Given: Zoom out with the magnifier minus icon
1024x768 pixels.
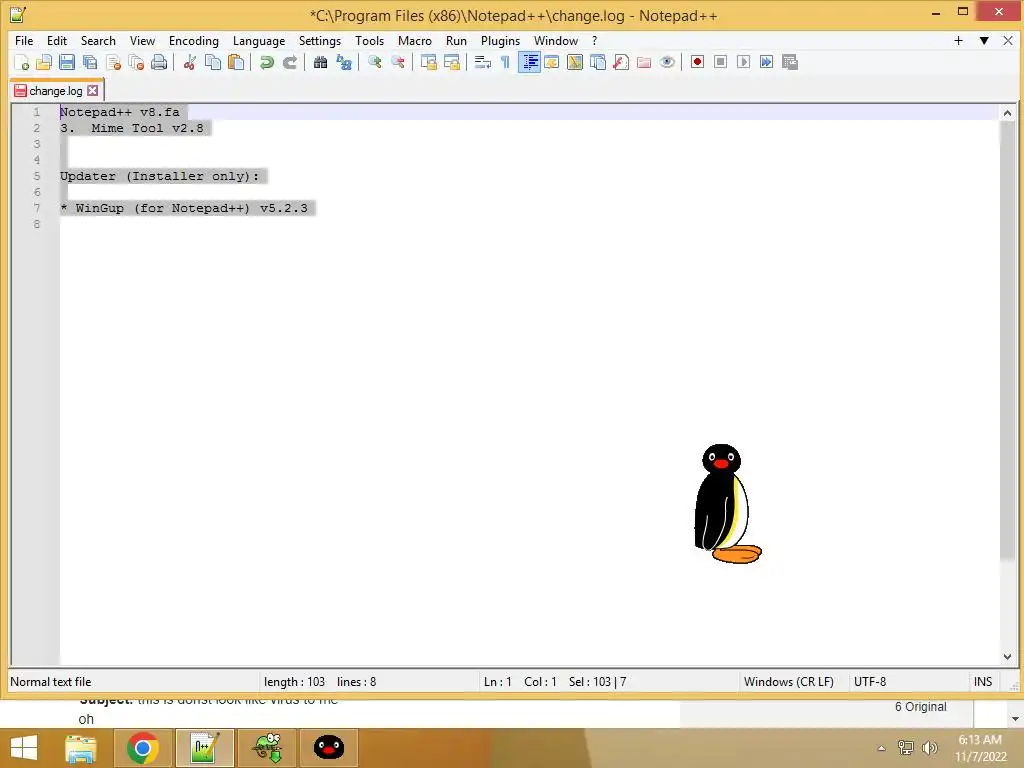Looking at the screenshot, I should coord(397,62).
